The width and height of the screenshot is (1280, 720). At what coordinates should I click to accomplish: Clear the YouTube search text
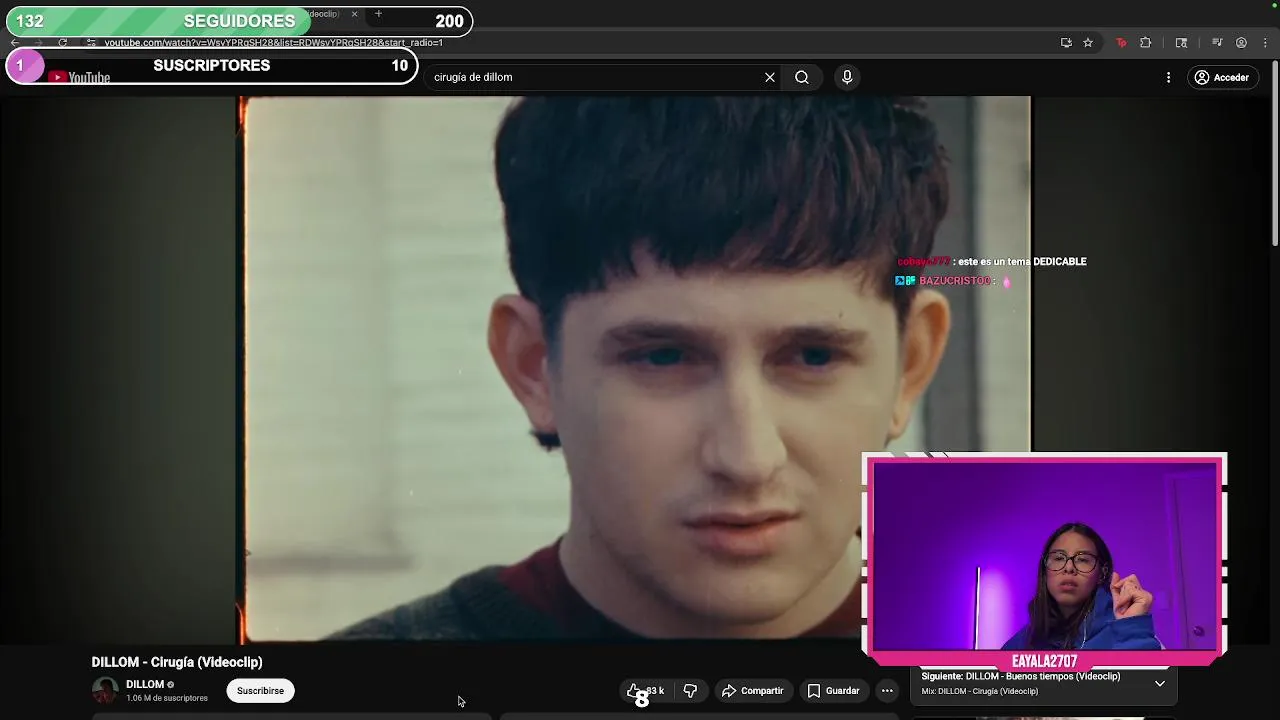(x=770, y=77)
